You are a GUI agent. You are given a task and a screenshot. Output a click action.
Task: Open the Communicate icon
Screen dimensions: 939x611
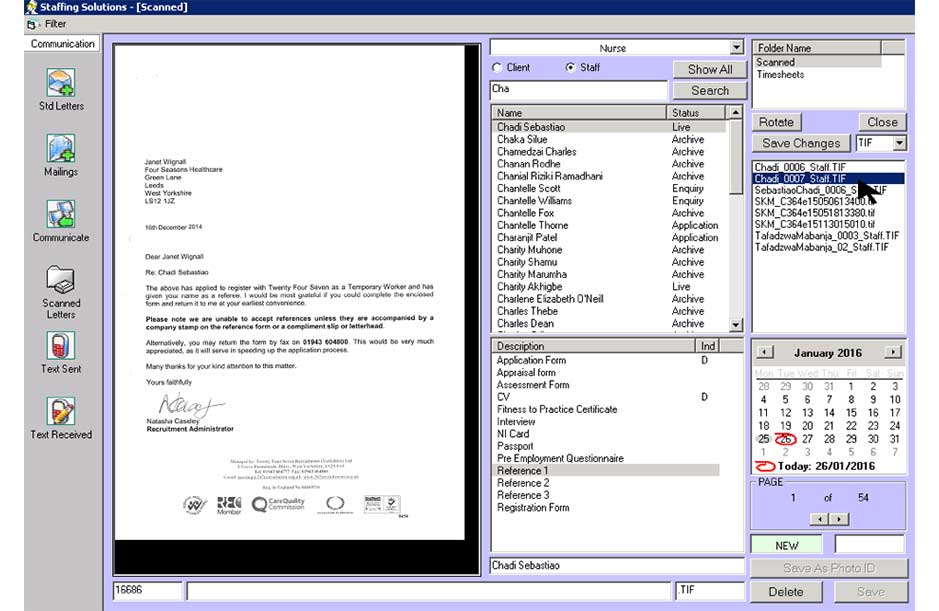click(x=61, y=215)
